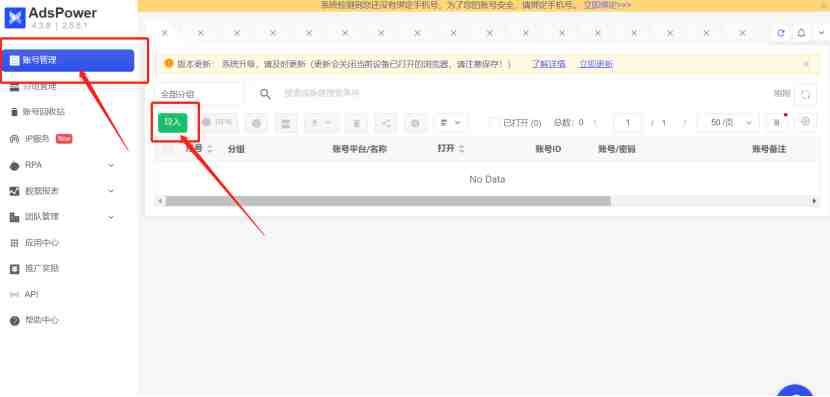Click the magnifier search icon

point(265,94)
